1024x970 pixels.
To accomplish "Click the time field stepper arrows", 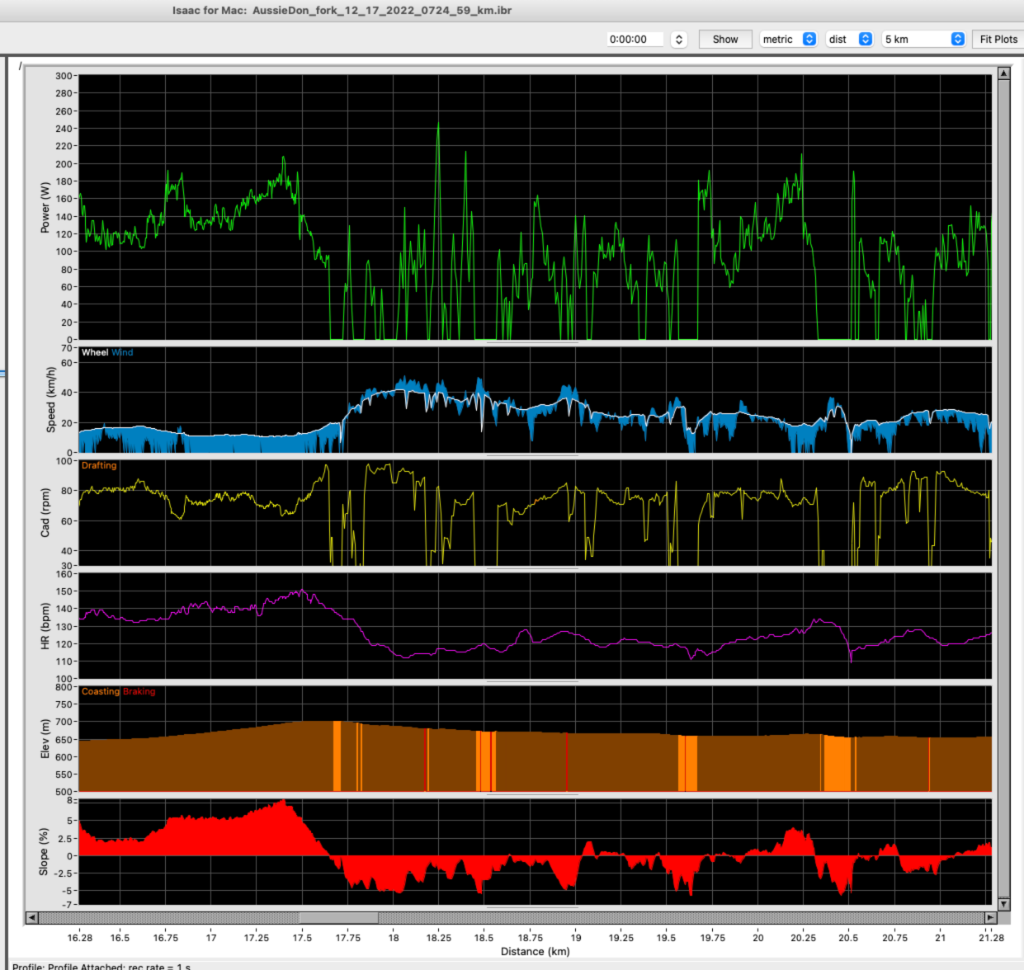I will coord(679,39).
